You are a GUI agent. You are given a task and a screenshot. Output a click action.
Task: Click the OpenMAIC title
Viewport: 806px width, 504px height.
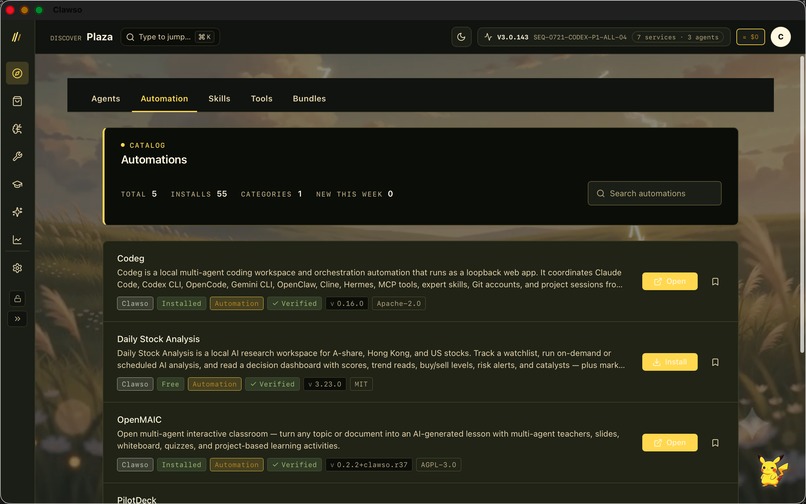(139, 420)
